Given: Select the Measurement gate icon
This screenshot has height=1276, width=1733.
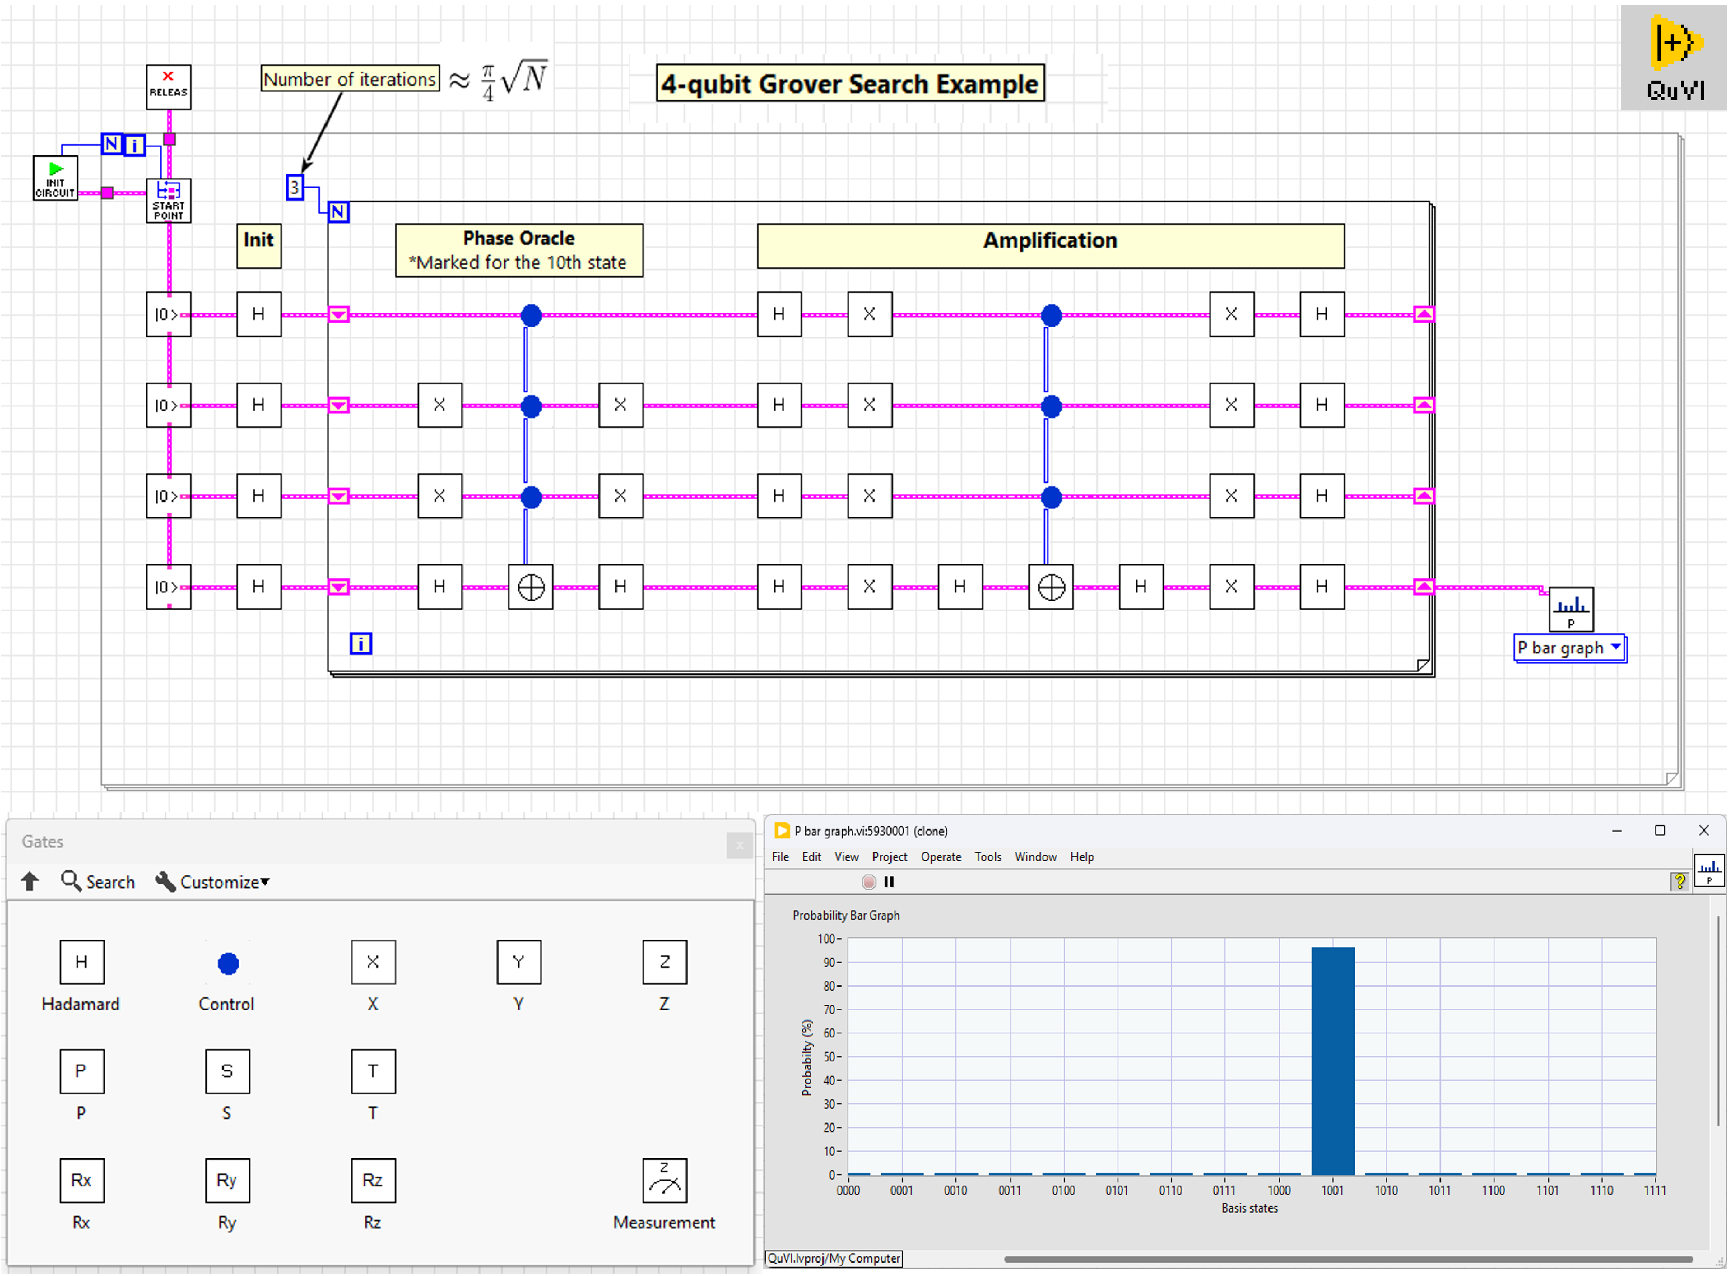Looking at the screenshot, I should (x=664, y=1181).
